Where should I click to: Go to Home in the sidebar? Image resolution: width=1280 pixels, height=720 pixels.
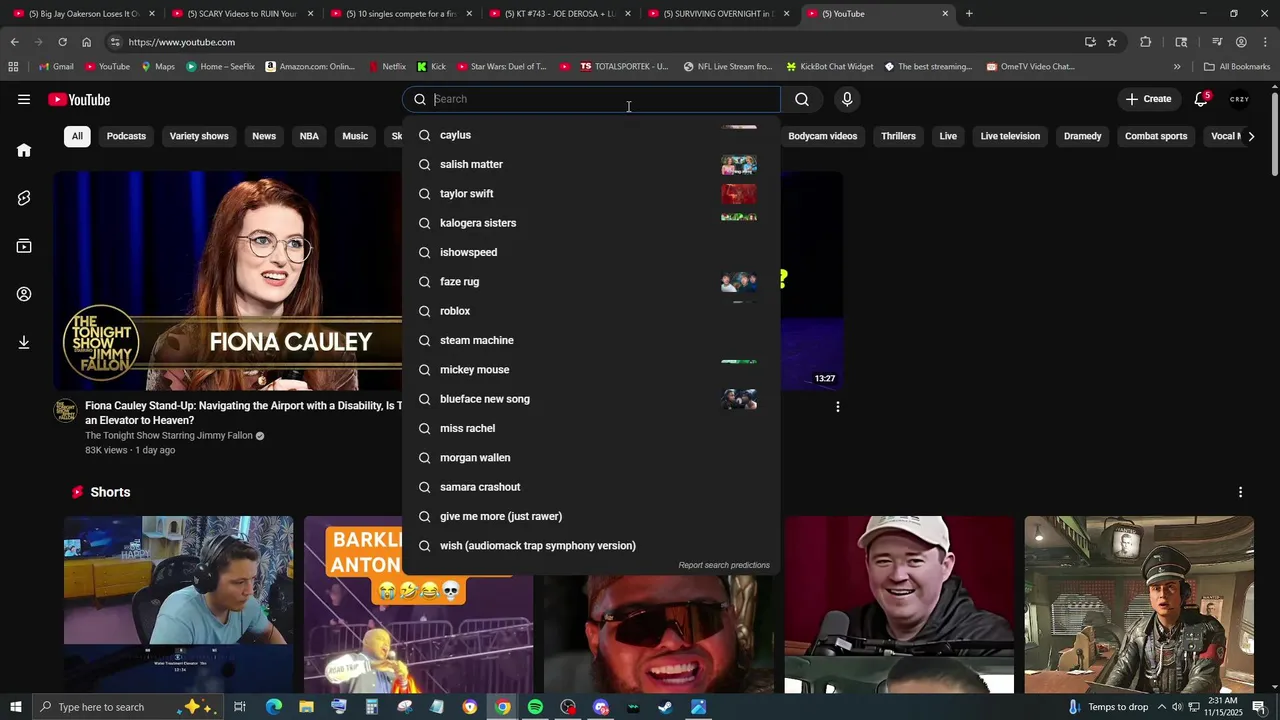click(x=24, y=150)
